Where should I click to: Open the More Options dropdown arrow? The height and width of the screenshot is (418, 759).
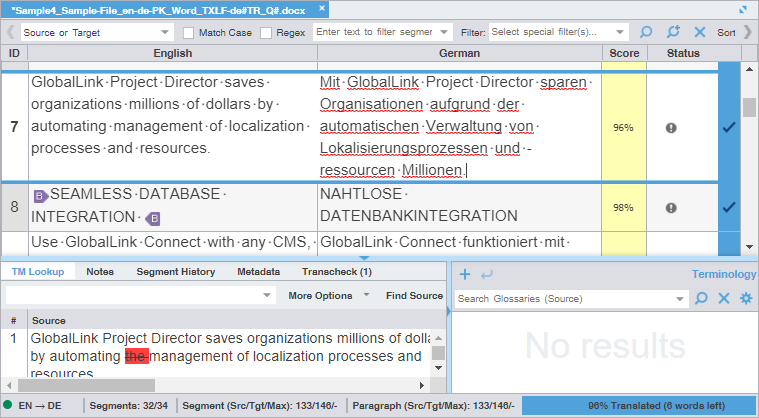(366, 295)
